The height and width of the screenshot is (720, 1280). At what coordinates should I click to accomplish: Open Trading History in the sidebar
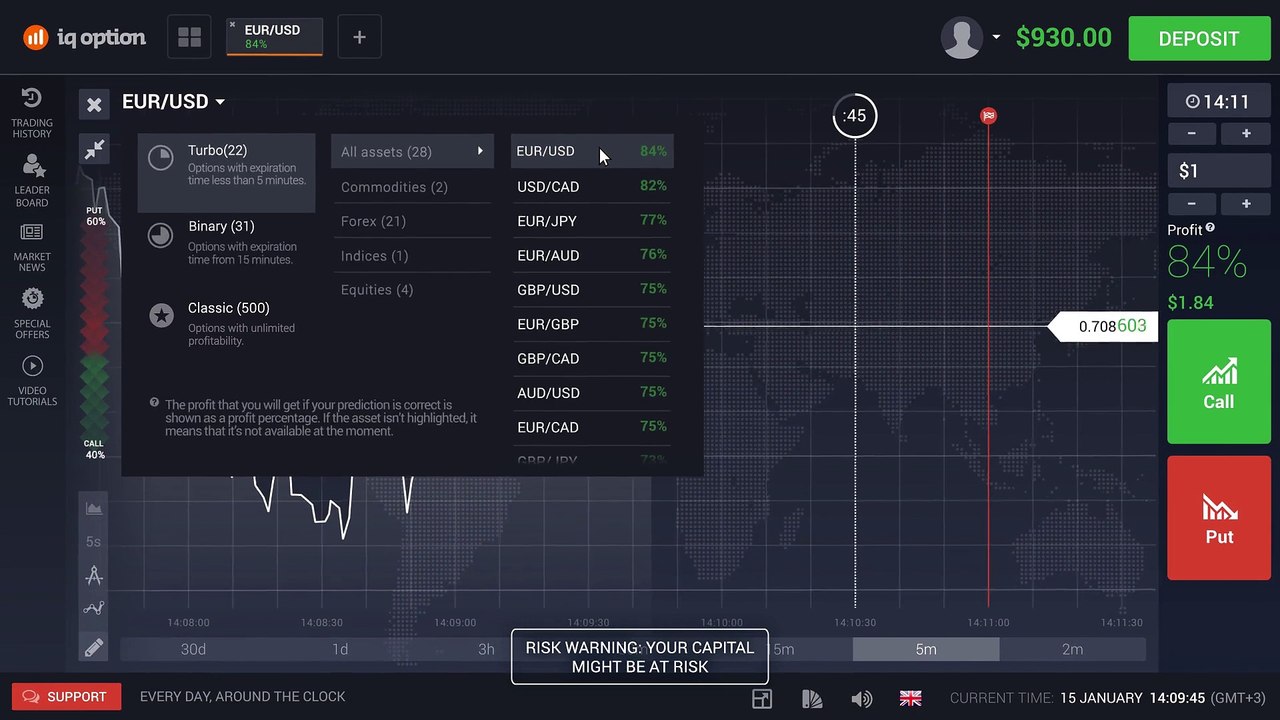point(32,113)
